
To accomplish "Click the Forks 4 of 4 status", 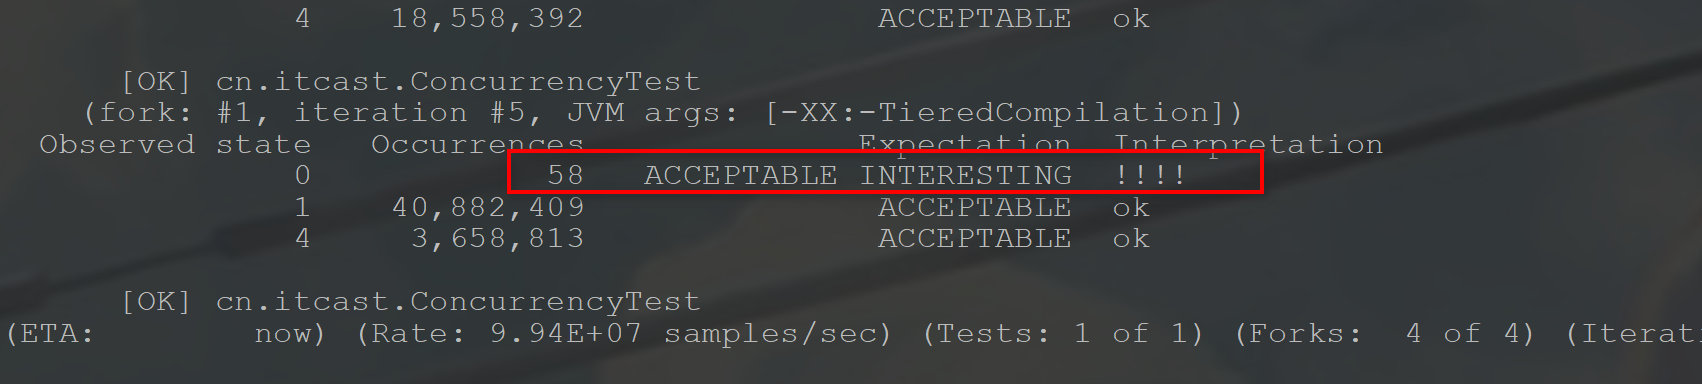I will coord(1384,333).
